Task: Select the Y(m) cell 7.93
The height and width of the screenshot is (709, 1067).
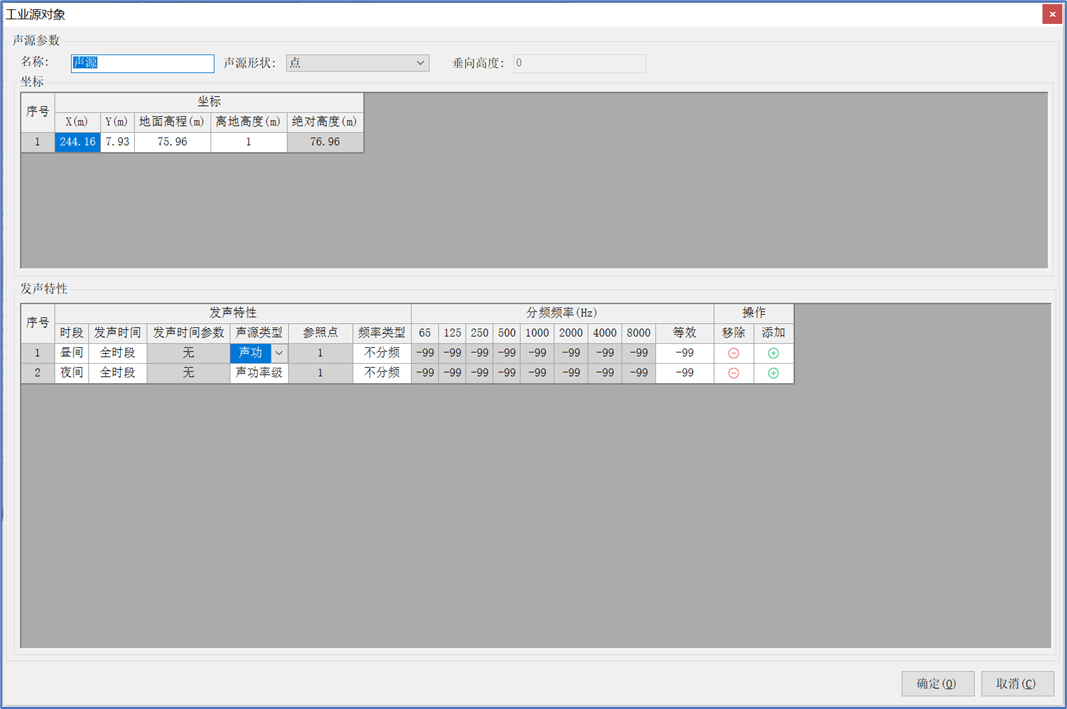Action: click(x=117, y=142)
